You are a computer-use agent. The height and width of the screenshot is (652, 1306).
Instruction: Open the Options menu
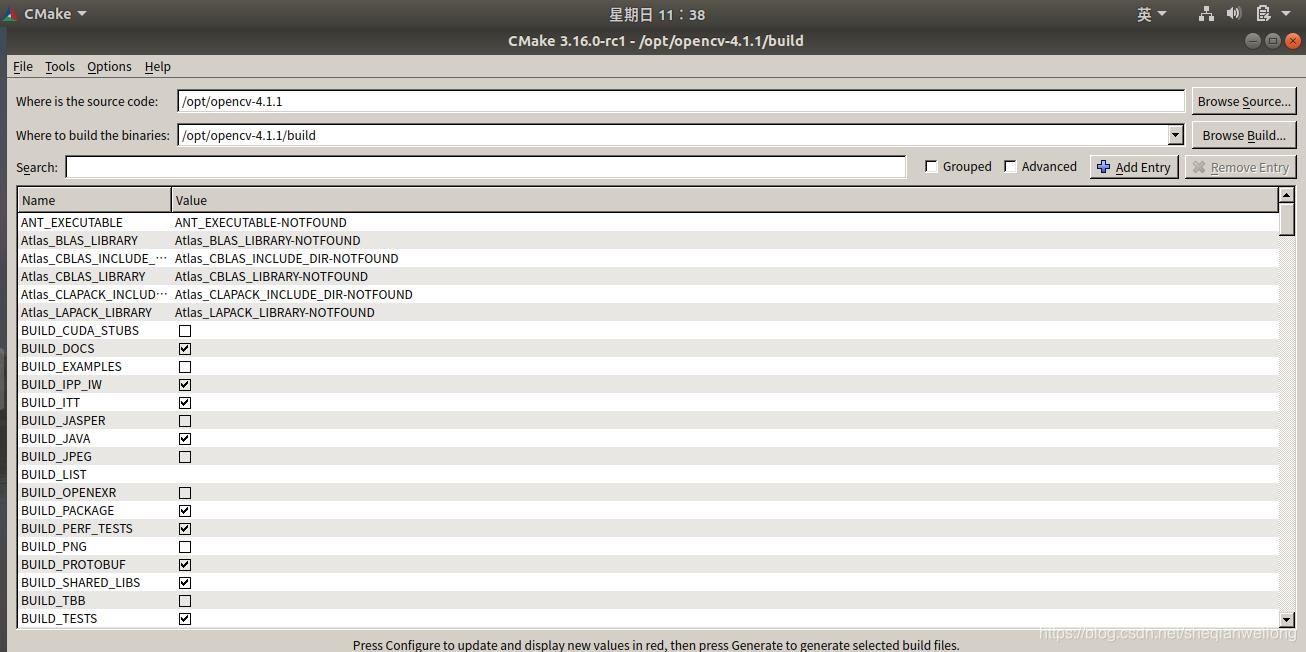coord(109,66)
